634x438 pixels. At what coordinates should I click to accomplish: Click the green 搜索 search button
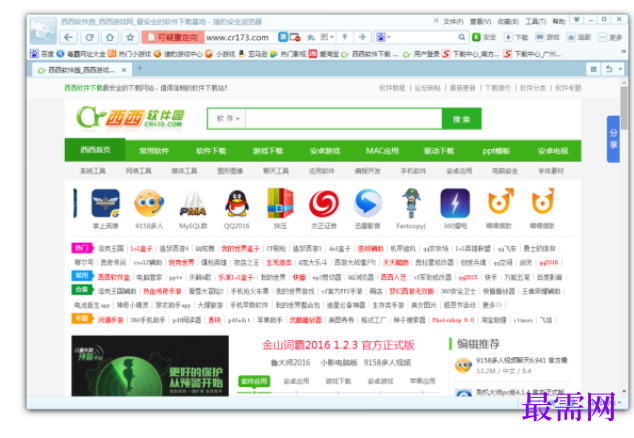point(461,119)
